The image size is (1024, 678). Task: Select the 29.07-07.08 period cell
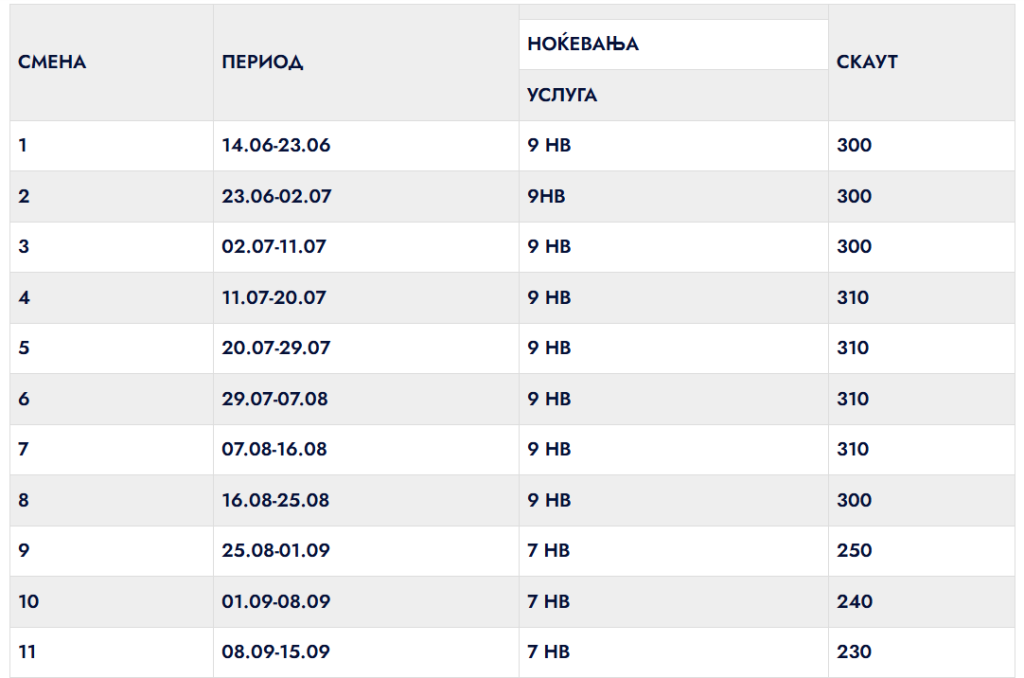coord(275,399)
